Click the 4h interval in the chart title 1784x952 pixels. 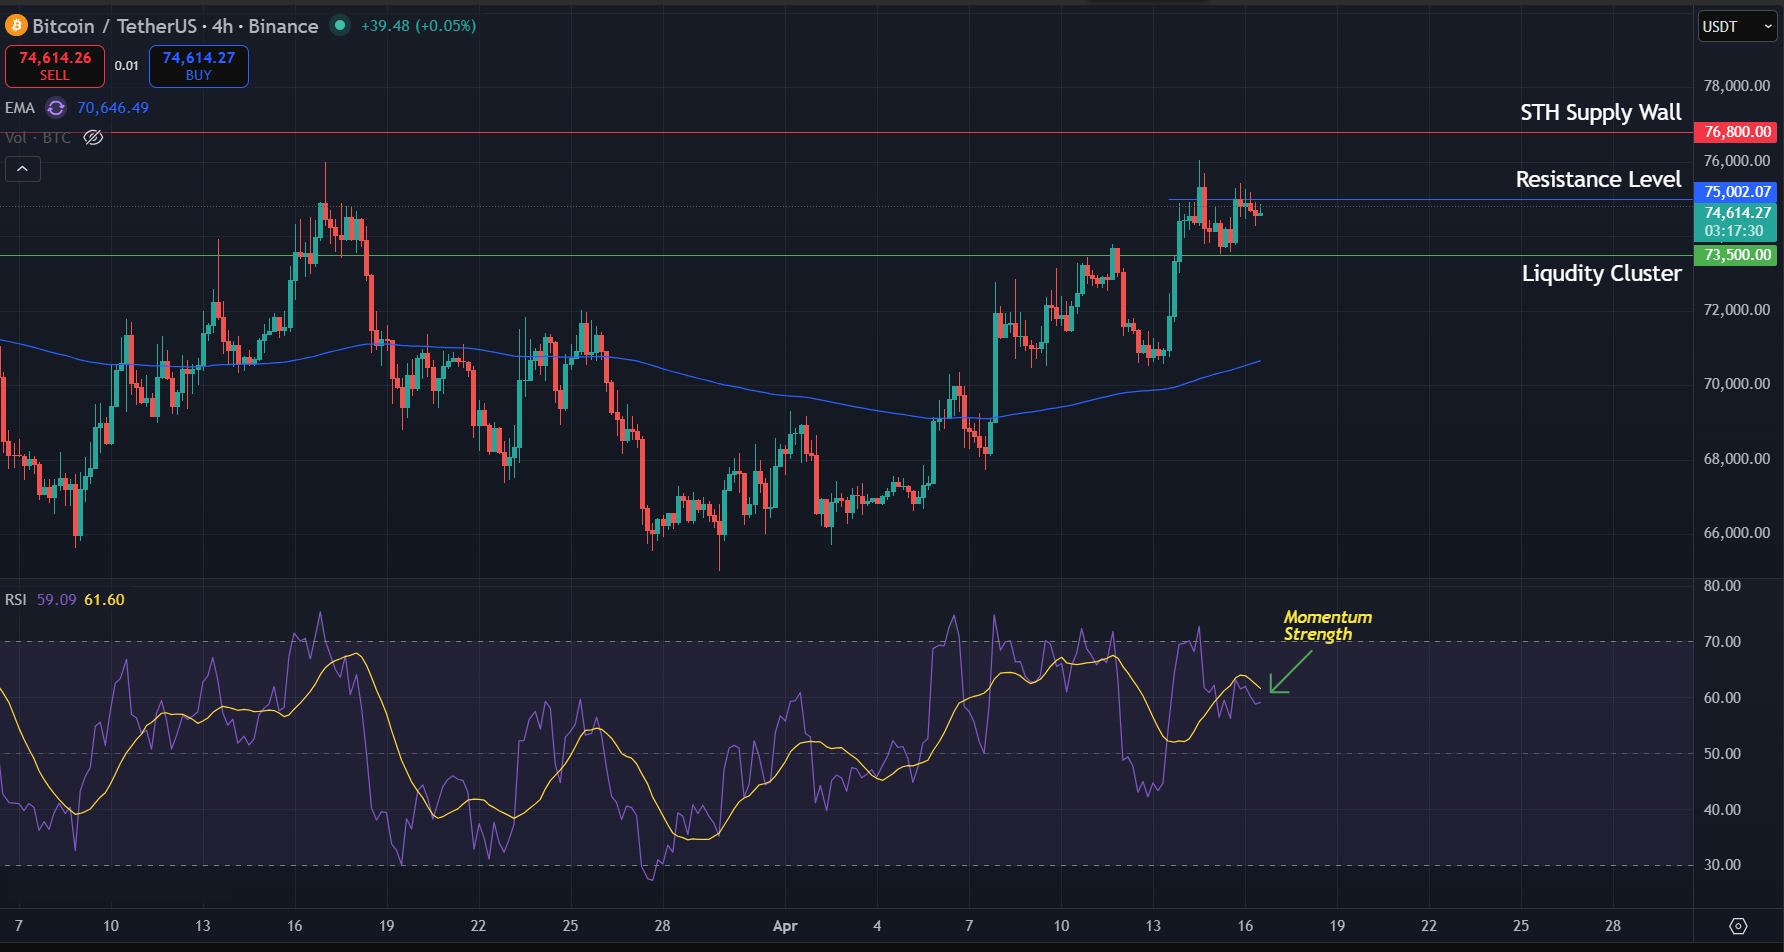click(x=223, y=26)
